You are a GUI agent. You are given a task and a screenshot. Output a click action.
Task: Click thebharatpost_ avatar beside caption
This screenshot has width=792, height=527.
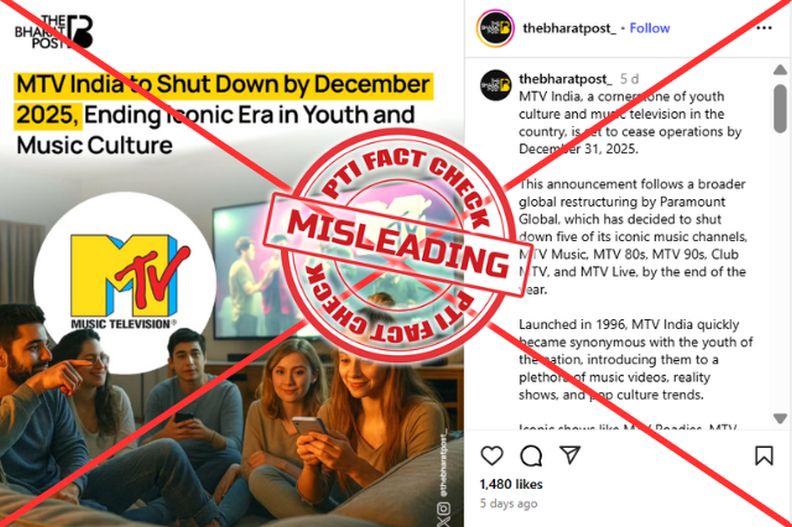[x=495, y=85]
